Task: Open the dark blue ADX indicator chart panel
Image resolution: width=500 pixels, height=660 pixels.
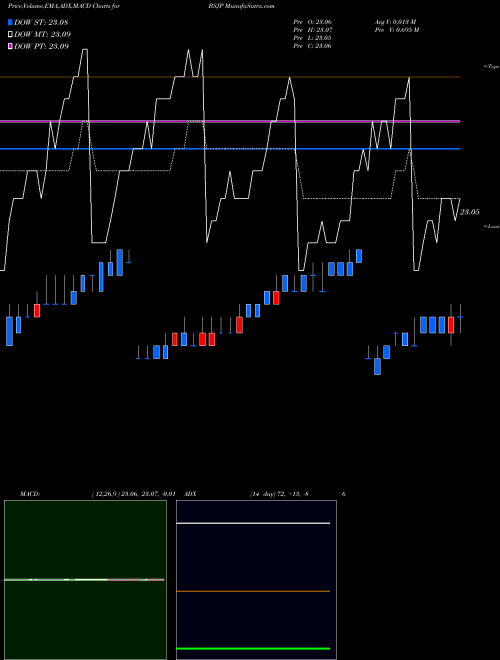Action: tap(256, 580)
